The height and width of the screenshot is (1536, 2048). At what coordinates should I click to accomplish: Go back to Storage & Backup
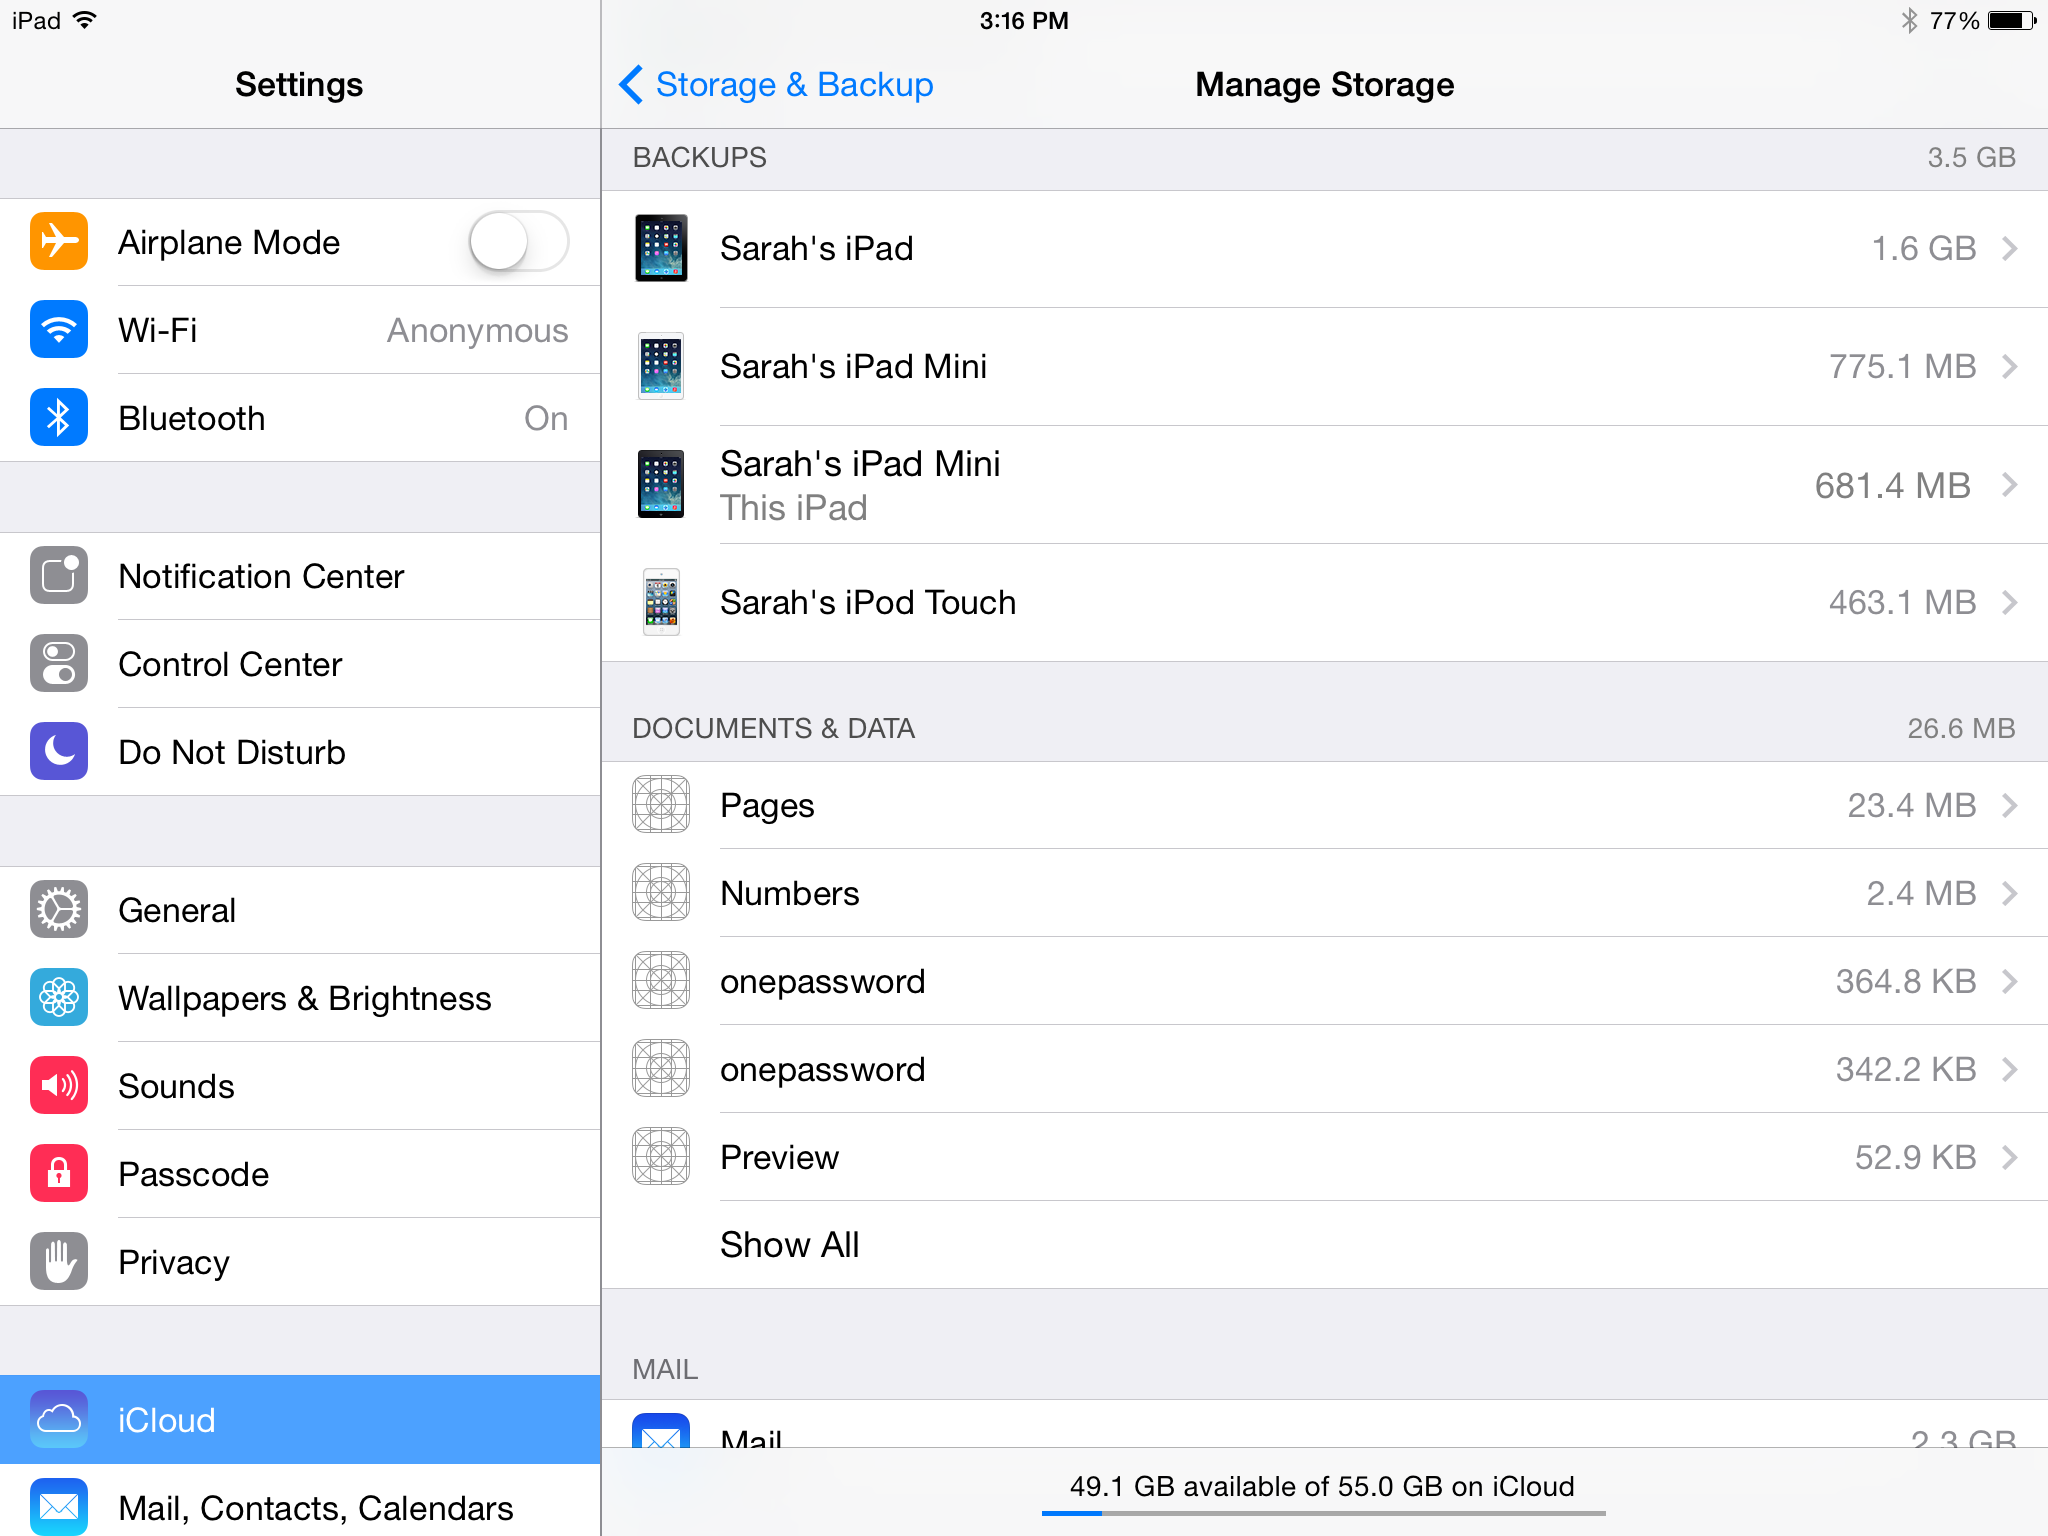[x=776, y=84]
